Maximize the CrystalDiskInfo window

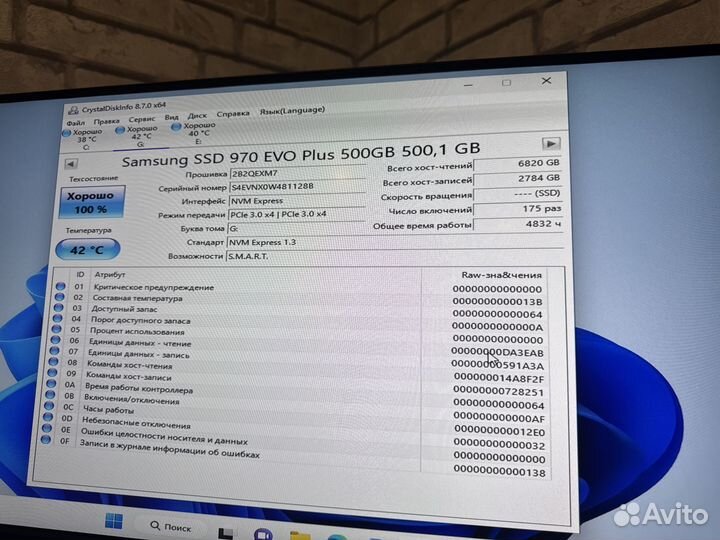point(506,83)
